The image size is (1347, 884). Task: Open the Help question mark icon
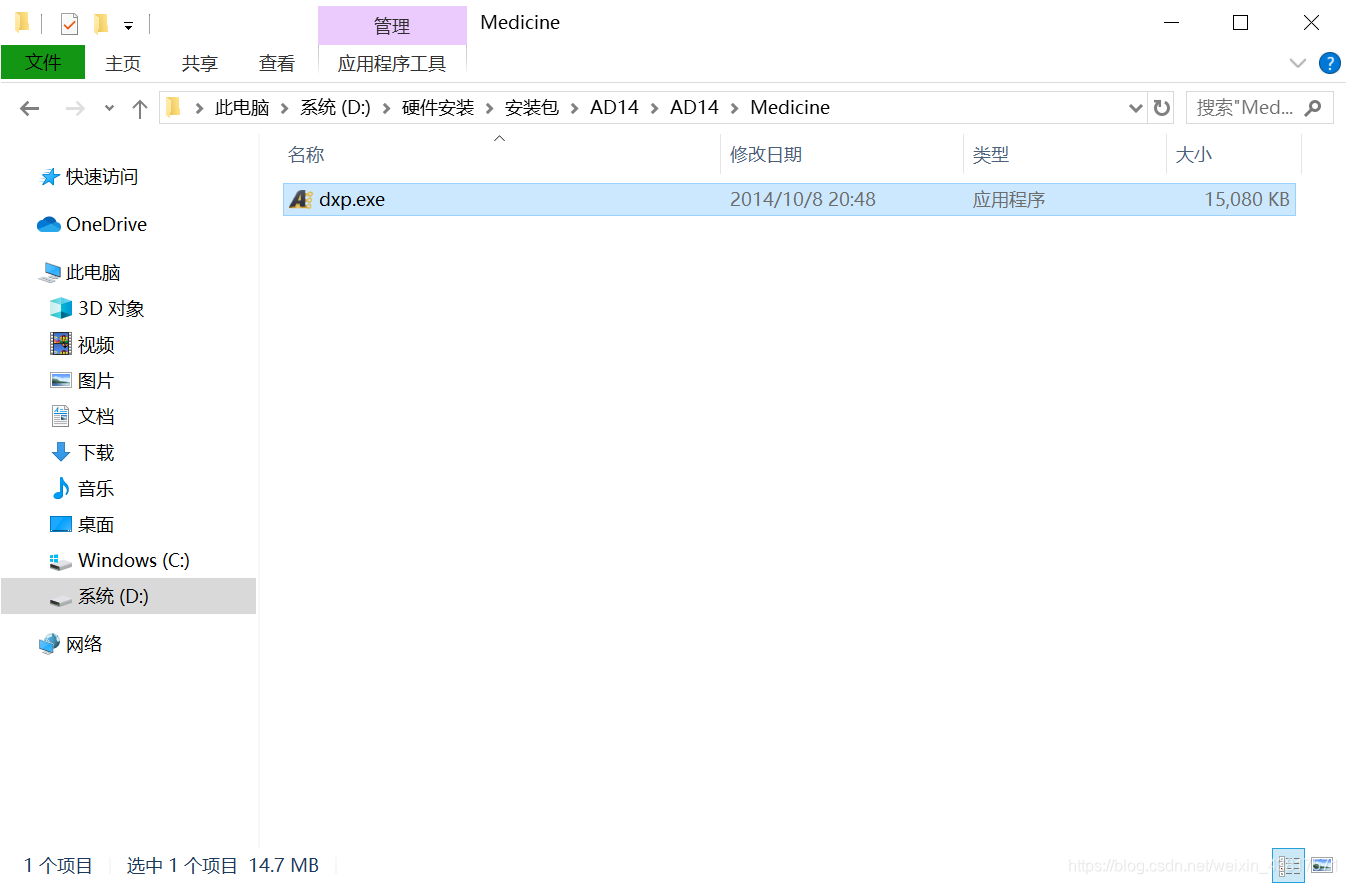1329,63
